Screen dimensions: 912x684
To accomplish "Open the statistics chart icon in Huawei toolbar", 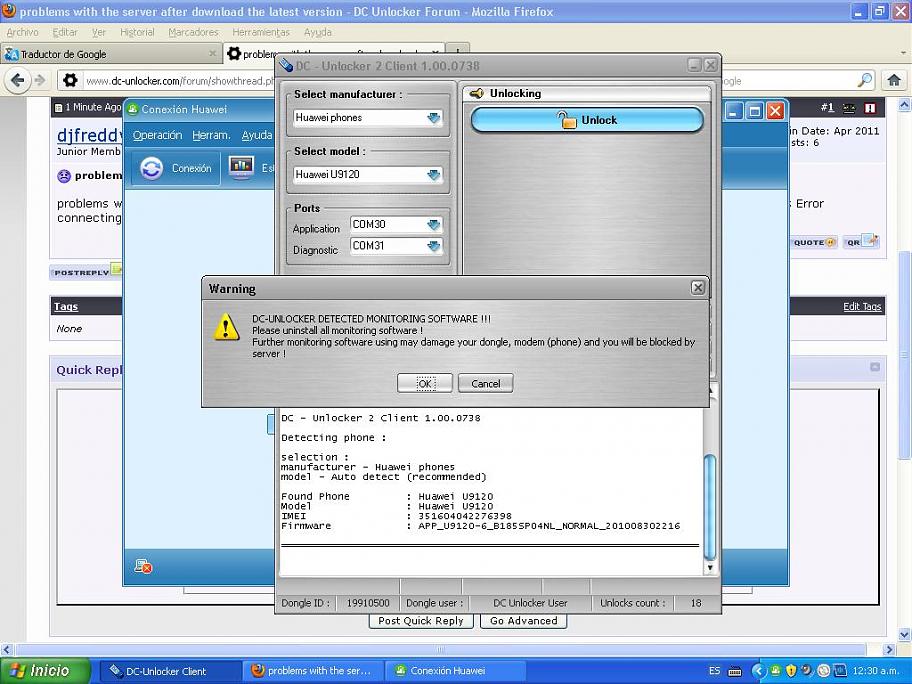I will [241, 167].
